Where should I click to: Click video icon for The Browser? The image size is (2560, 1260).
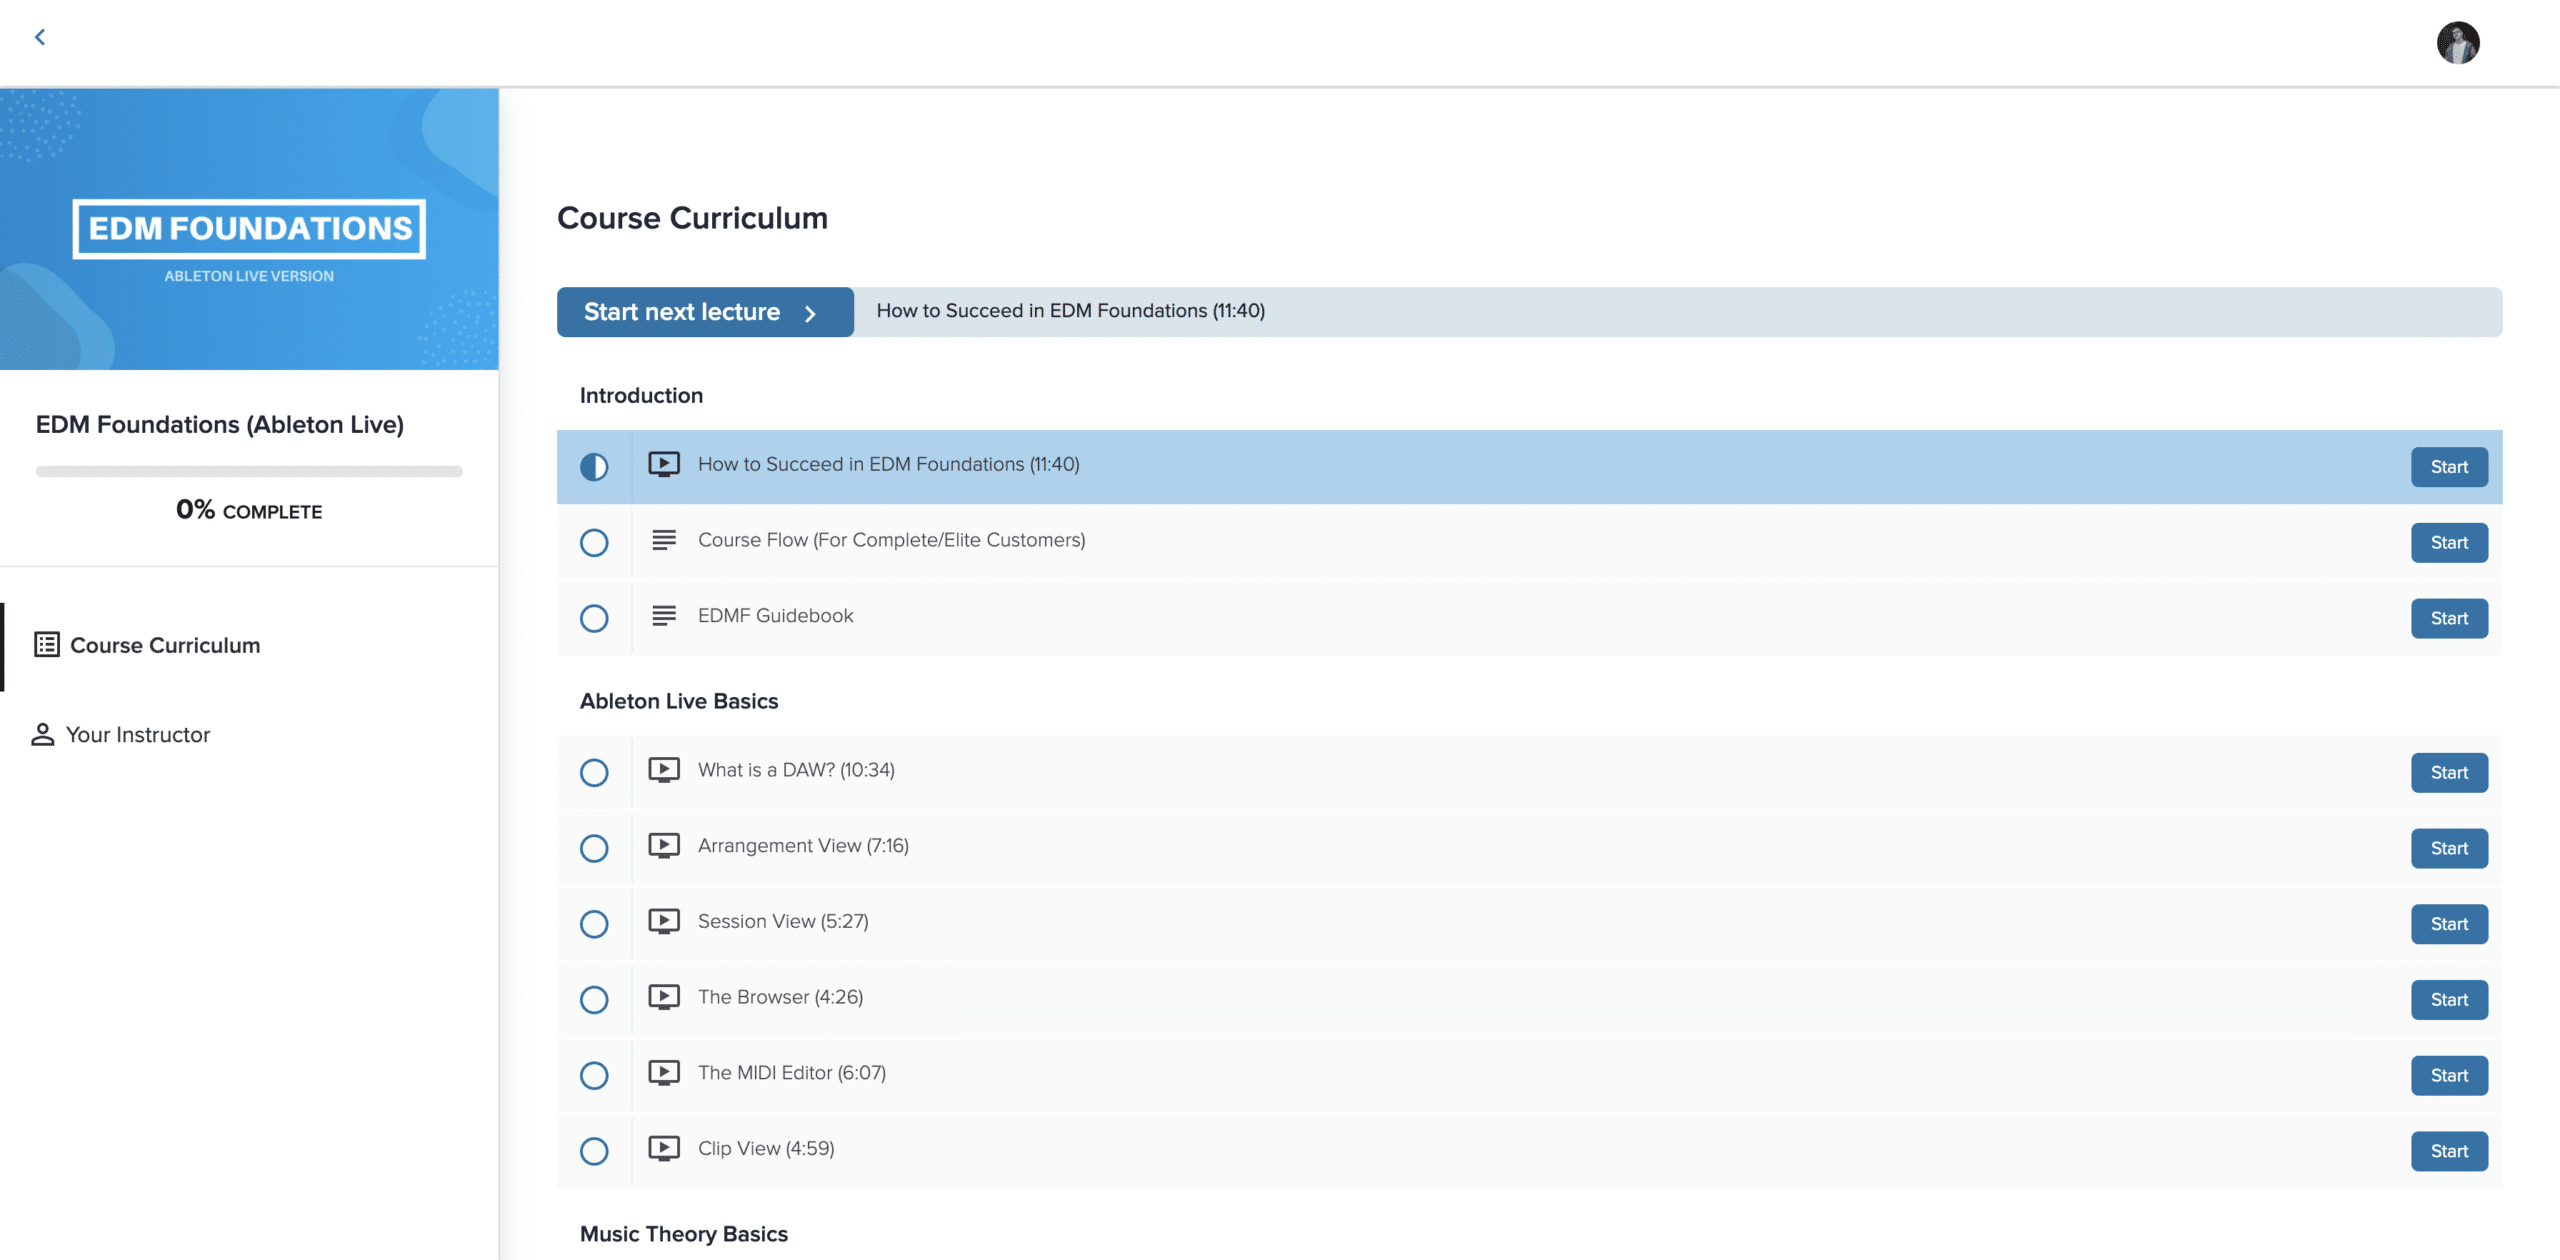(664, 997)
